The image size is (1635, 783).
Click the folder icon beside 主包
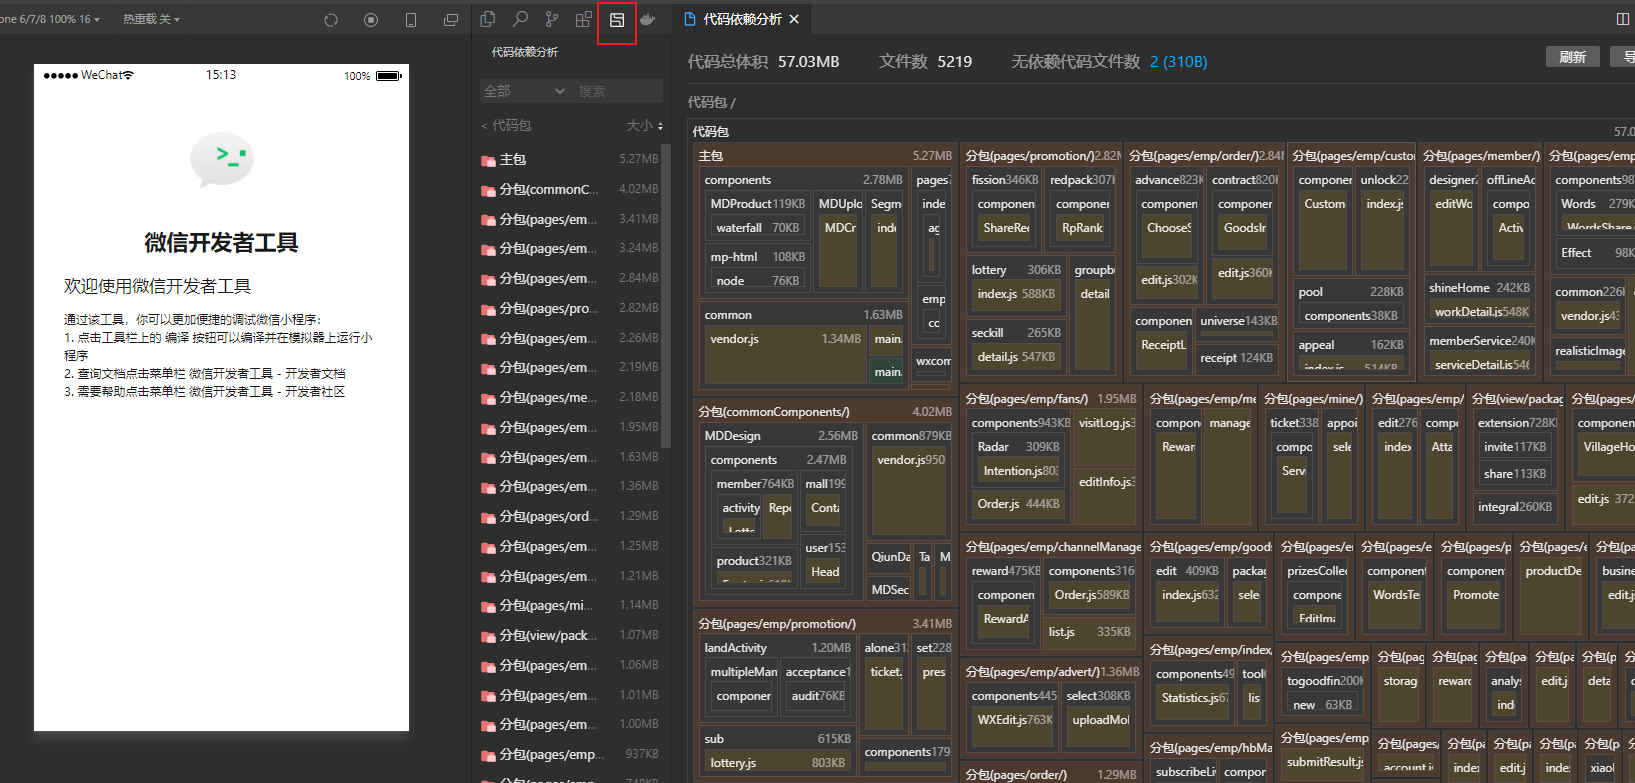tap(489, 160)
